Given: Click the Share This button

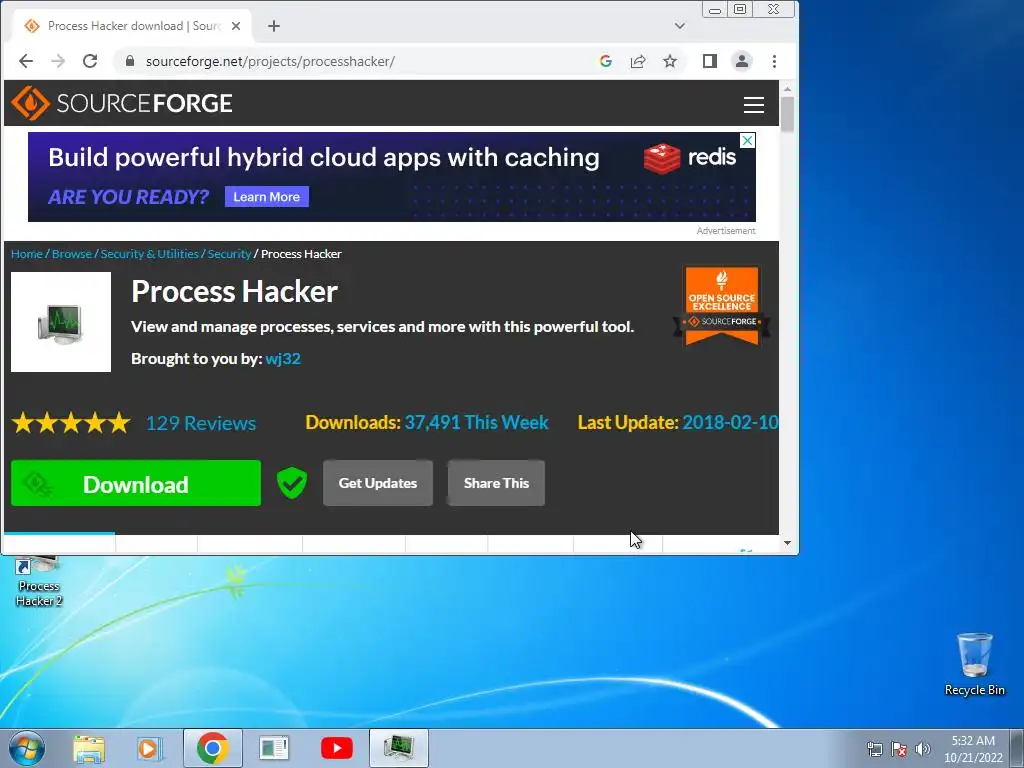Looking at the screenshot, I should click(496, 483).
